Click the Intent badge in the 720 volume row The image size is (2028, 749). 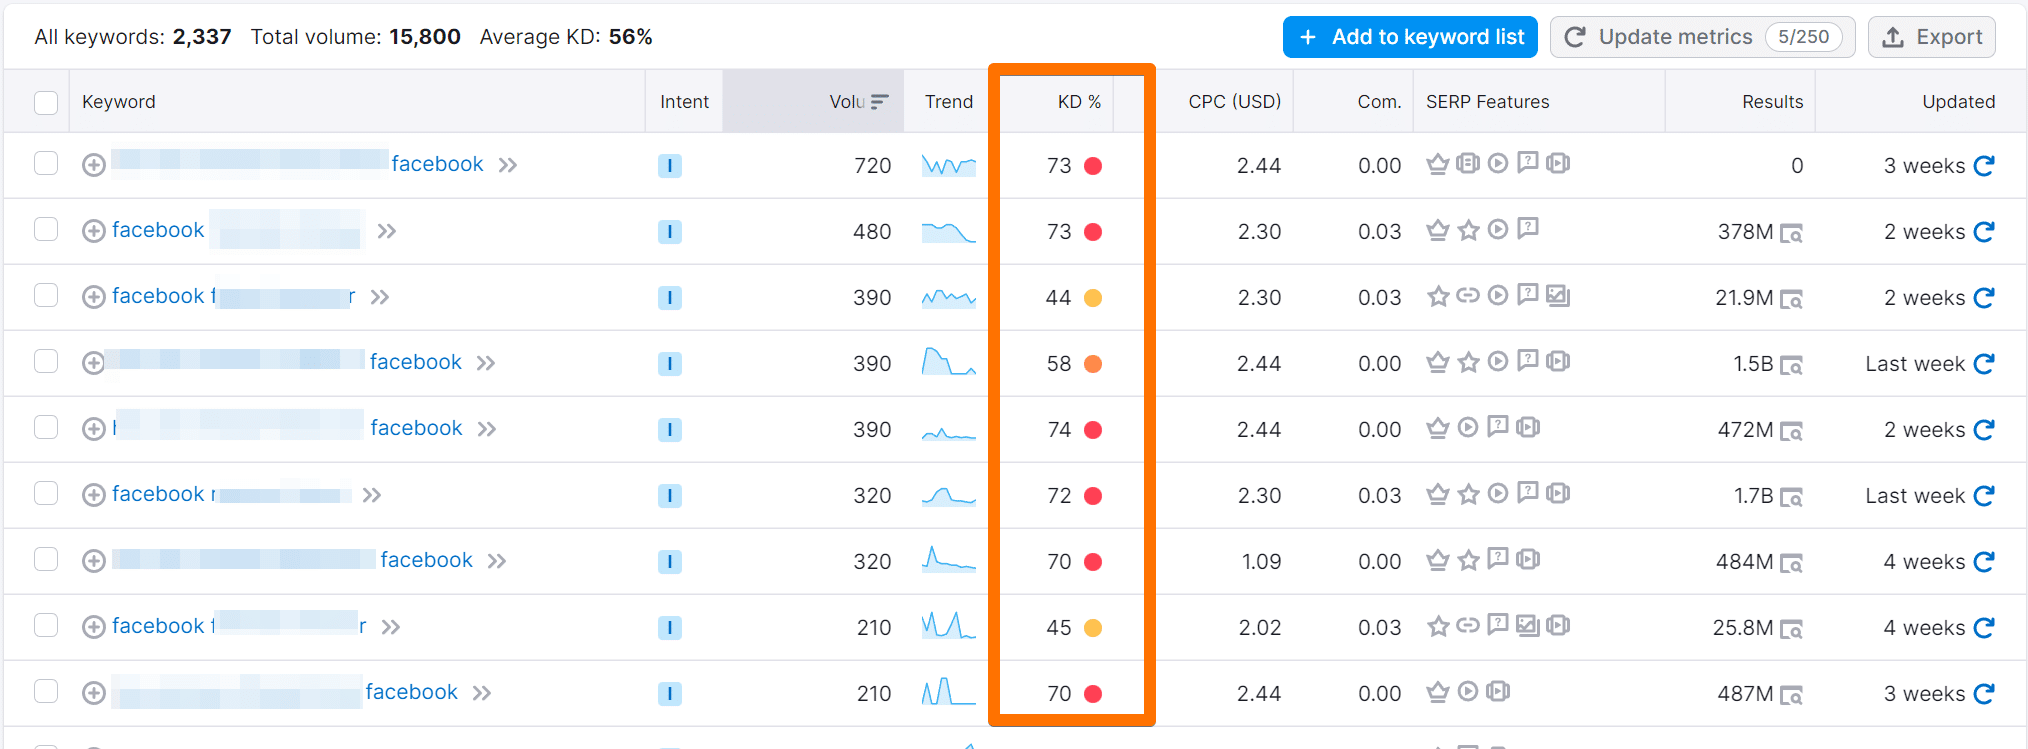pos(670,166)
